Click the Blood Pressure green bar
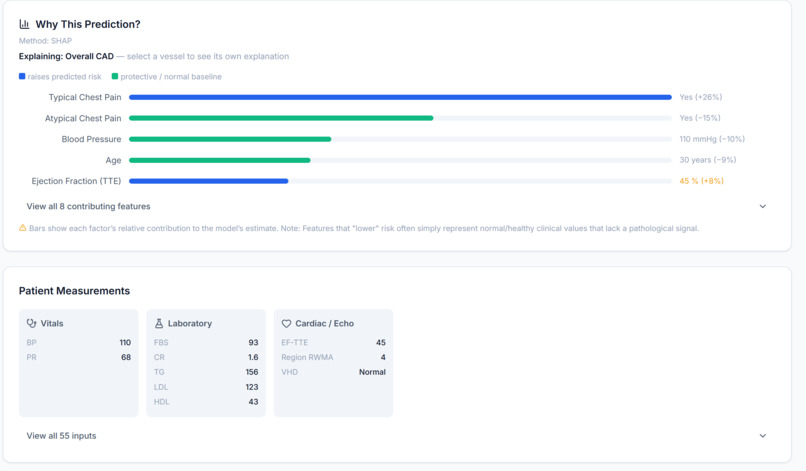The height and width of the screenshot is (471, 806). tap(230, 139)
